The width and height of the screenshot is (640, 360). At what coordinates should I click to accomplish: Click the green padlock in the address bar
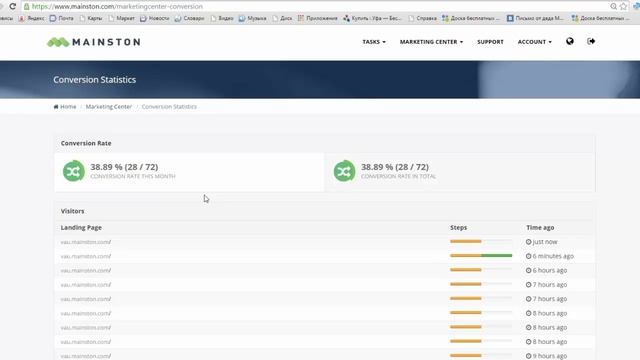pyautogui.click(x=27, y=7)
